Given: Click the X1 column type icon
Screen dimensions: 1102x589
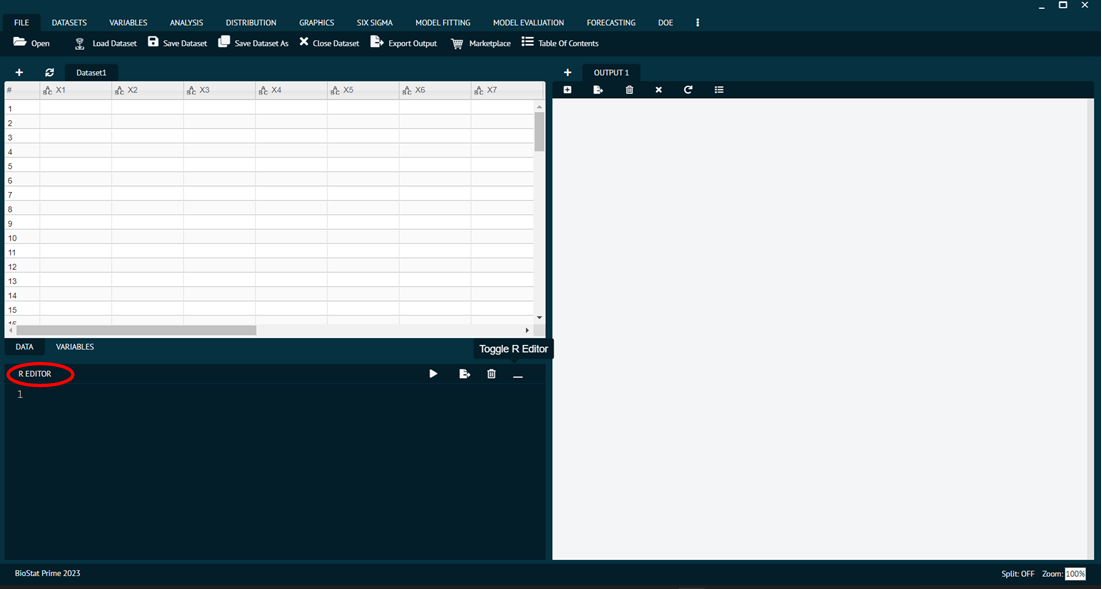Looking at the screenshot, I should tap(47, 91).
